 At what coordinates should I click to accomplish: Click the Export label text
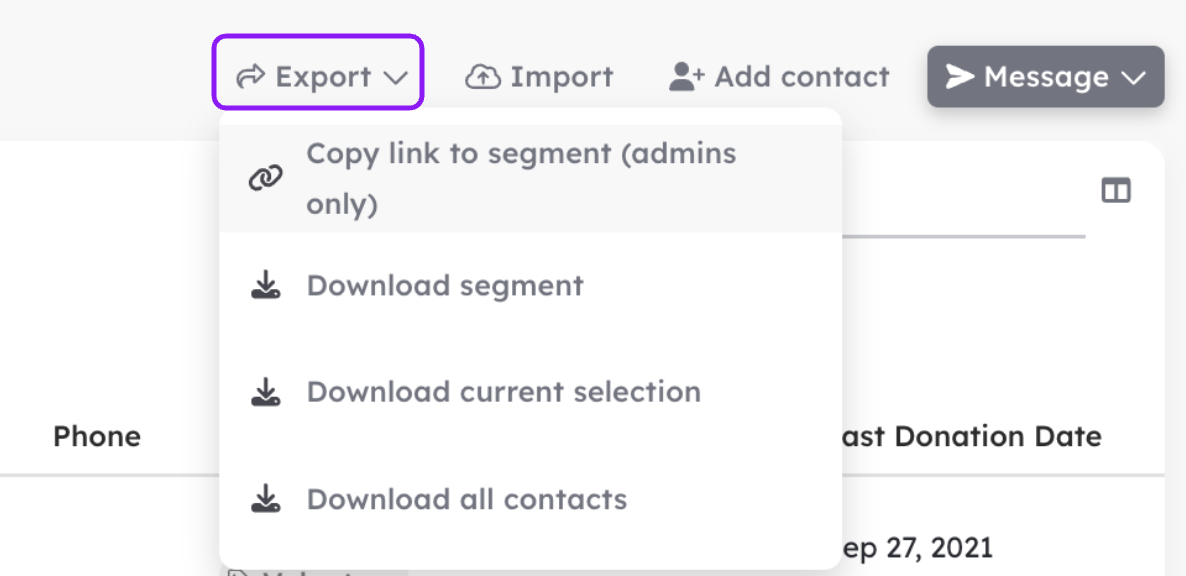pyautogui.click(x=323, y=76)
